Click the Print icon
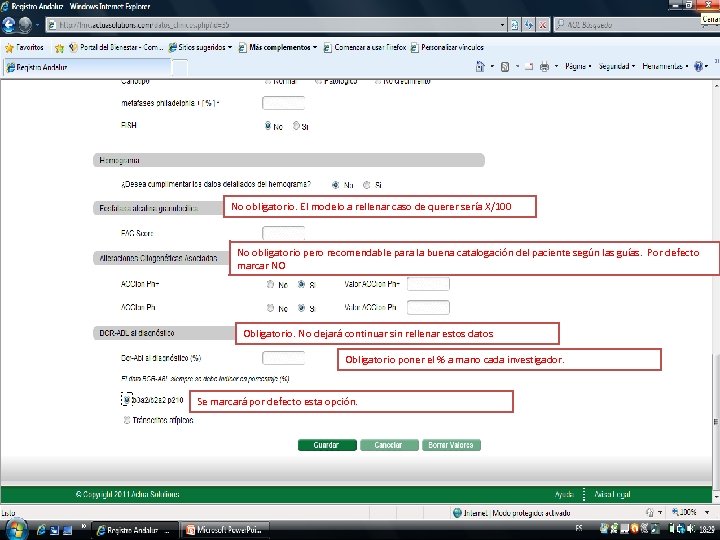This screenshot has height=540, width=720. (545, 67)
